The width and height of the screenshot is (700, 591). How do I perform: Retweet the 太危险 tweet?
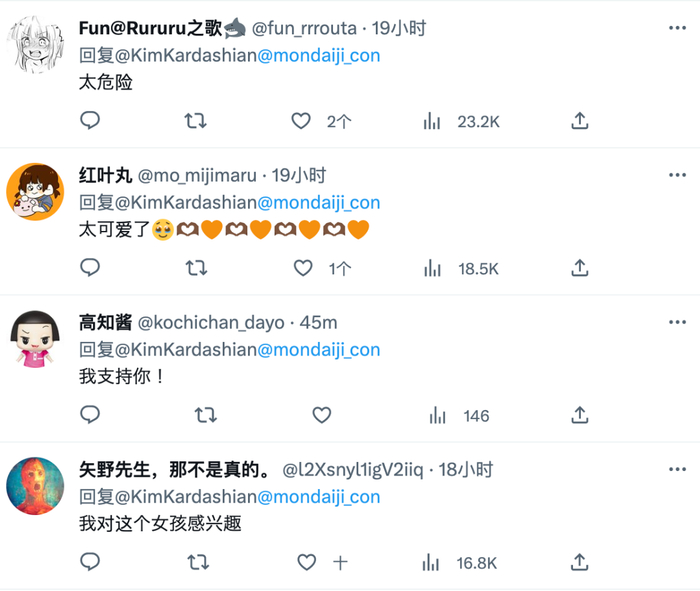[196, 121]
